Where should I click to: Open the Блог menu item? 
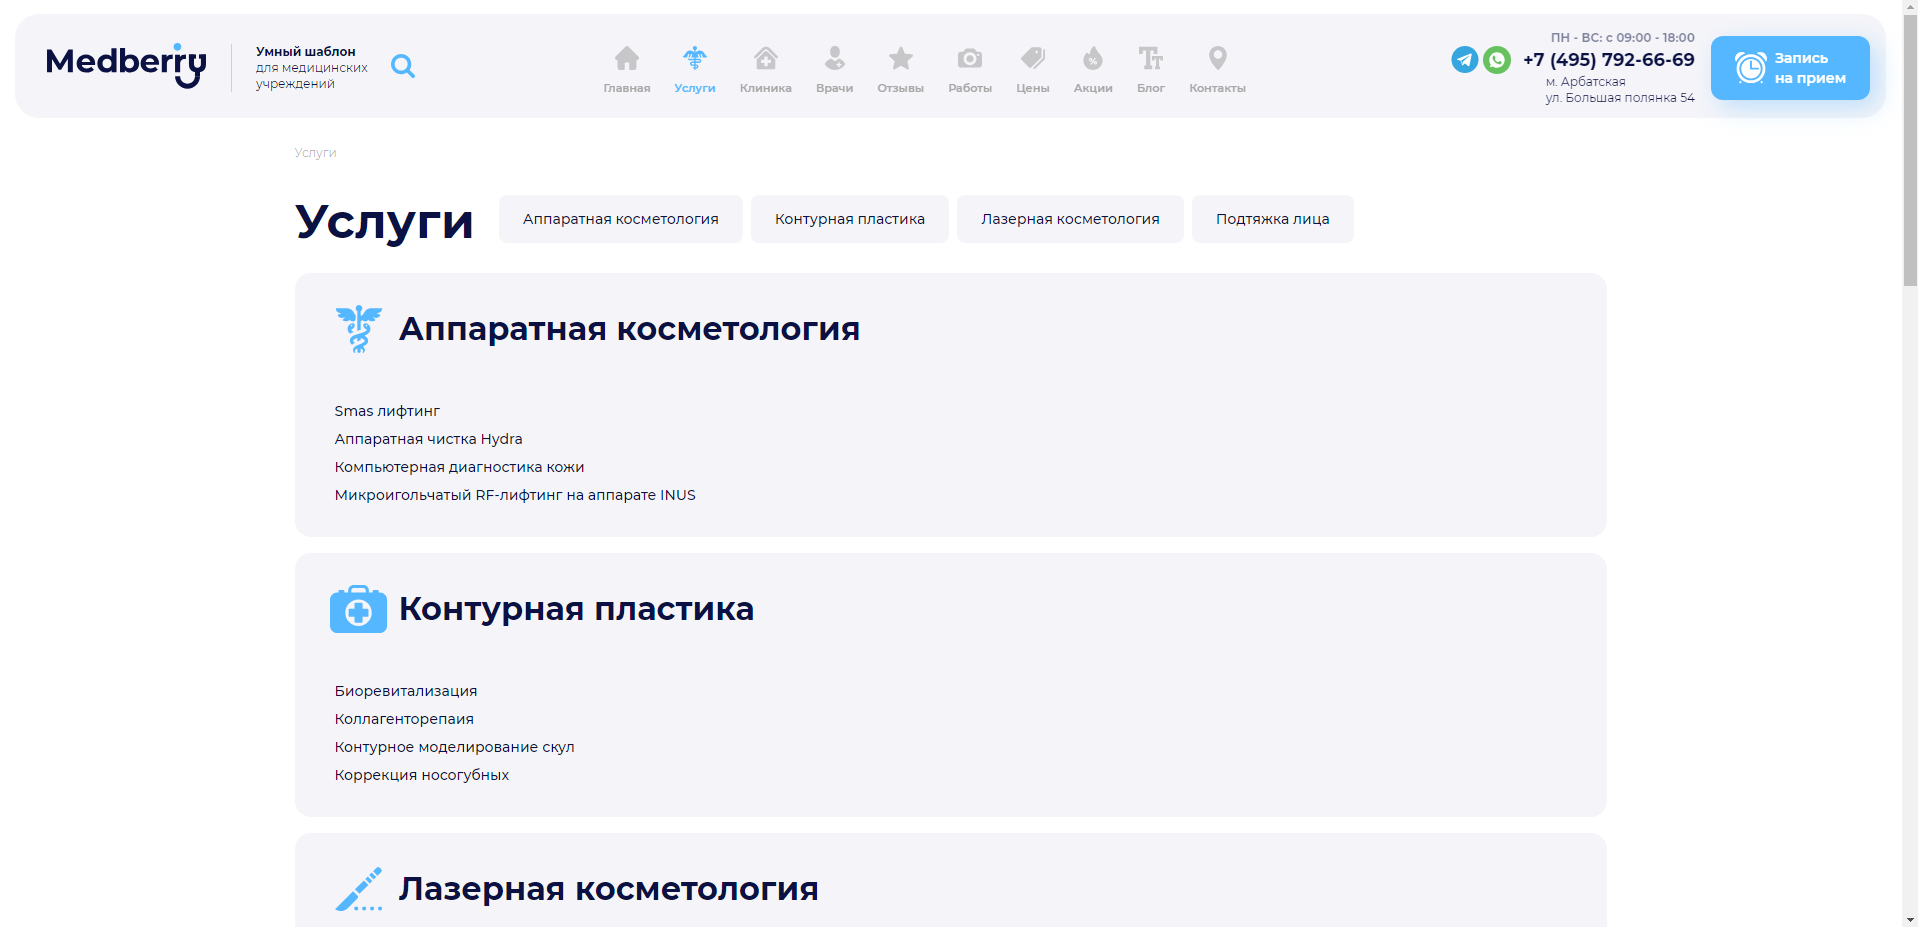point(1150,69)
